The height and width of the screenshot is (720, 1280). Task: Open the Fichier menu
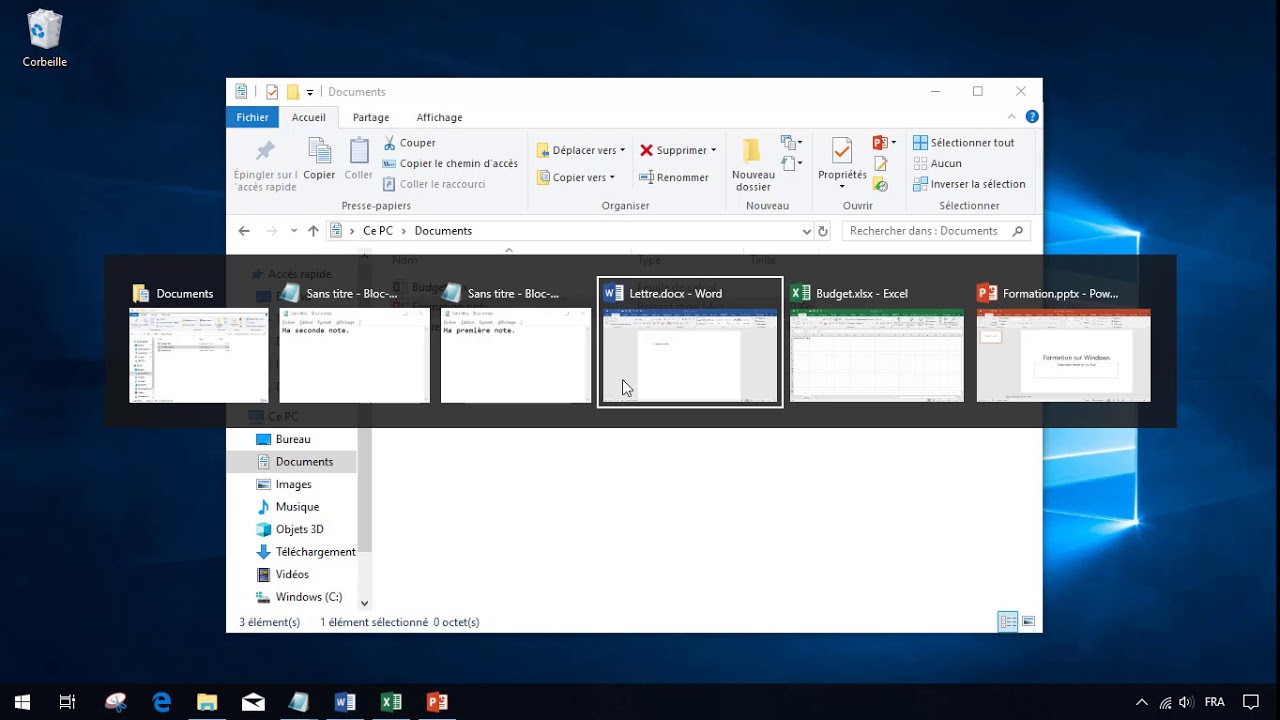click(252, 117)
